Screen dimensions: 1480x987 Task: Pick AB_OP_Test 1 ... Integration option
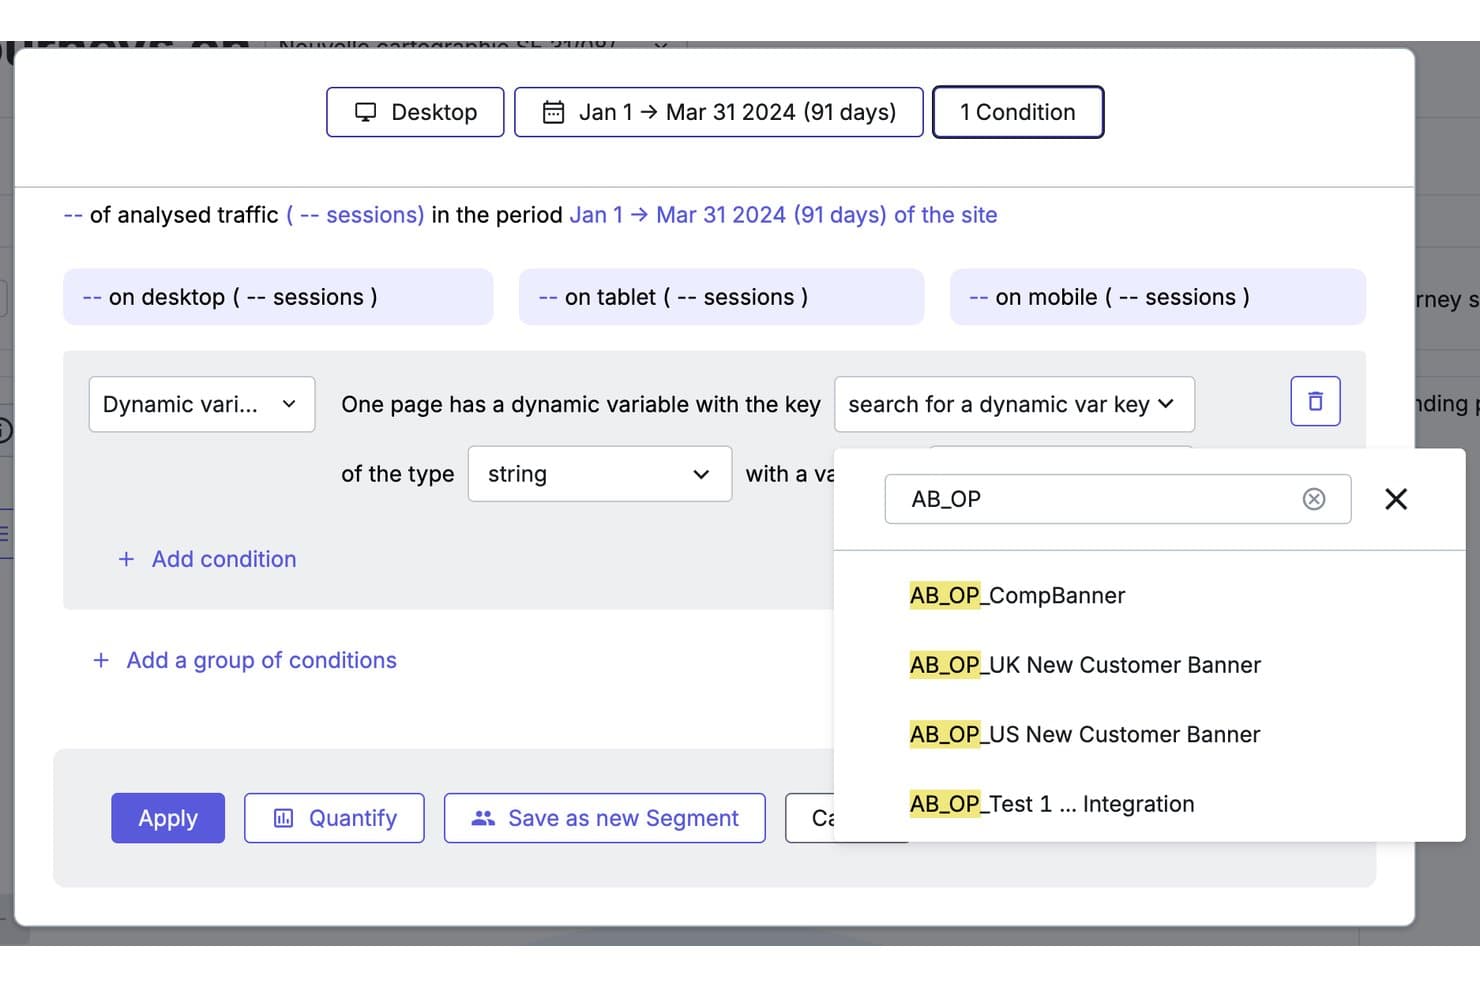click(1052, 804)
